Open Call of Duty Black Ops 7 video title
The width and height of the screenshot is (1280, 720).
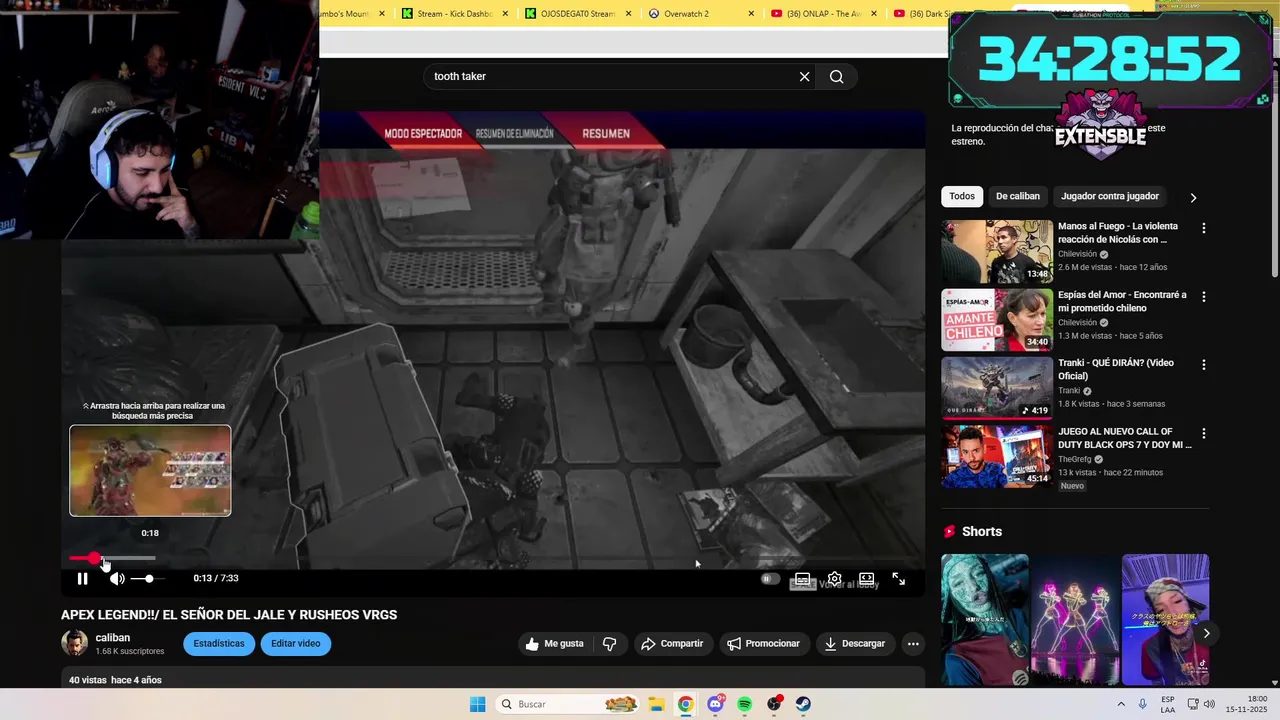[1125, 438]
